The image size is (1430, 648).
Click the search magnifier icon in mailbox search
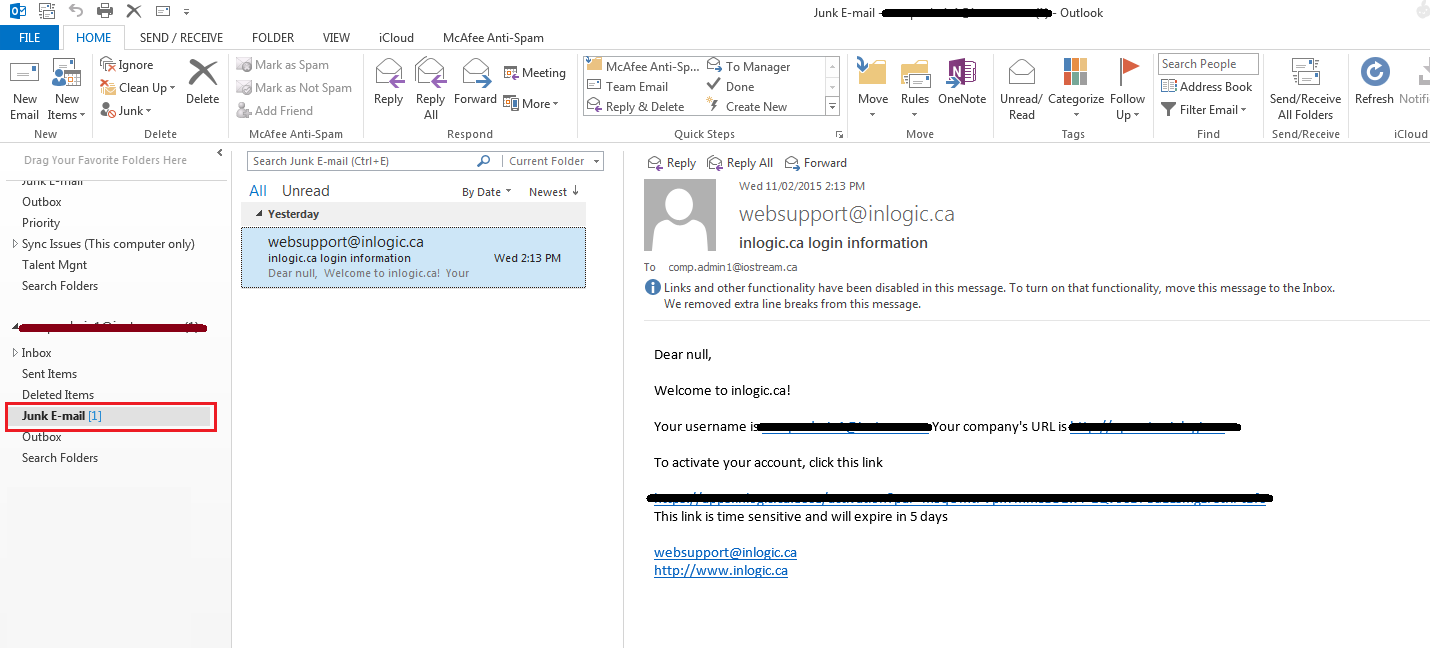[x=484, y=161]
